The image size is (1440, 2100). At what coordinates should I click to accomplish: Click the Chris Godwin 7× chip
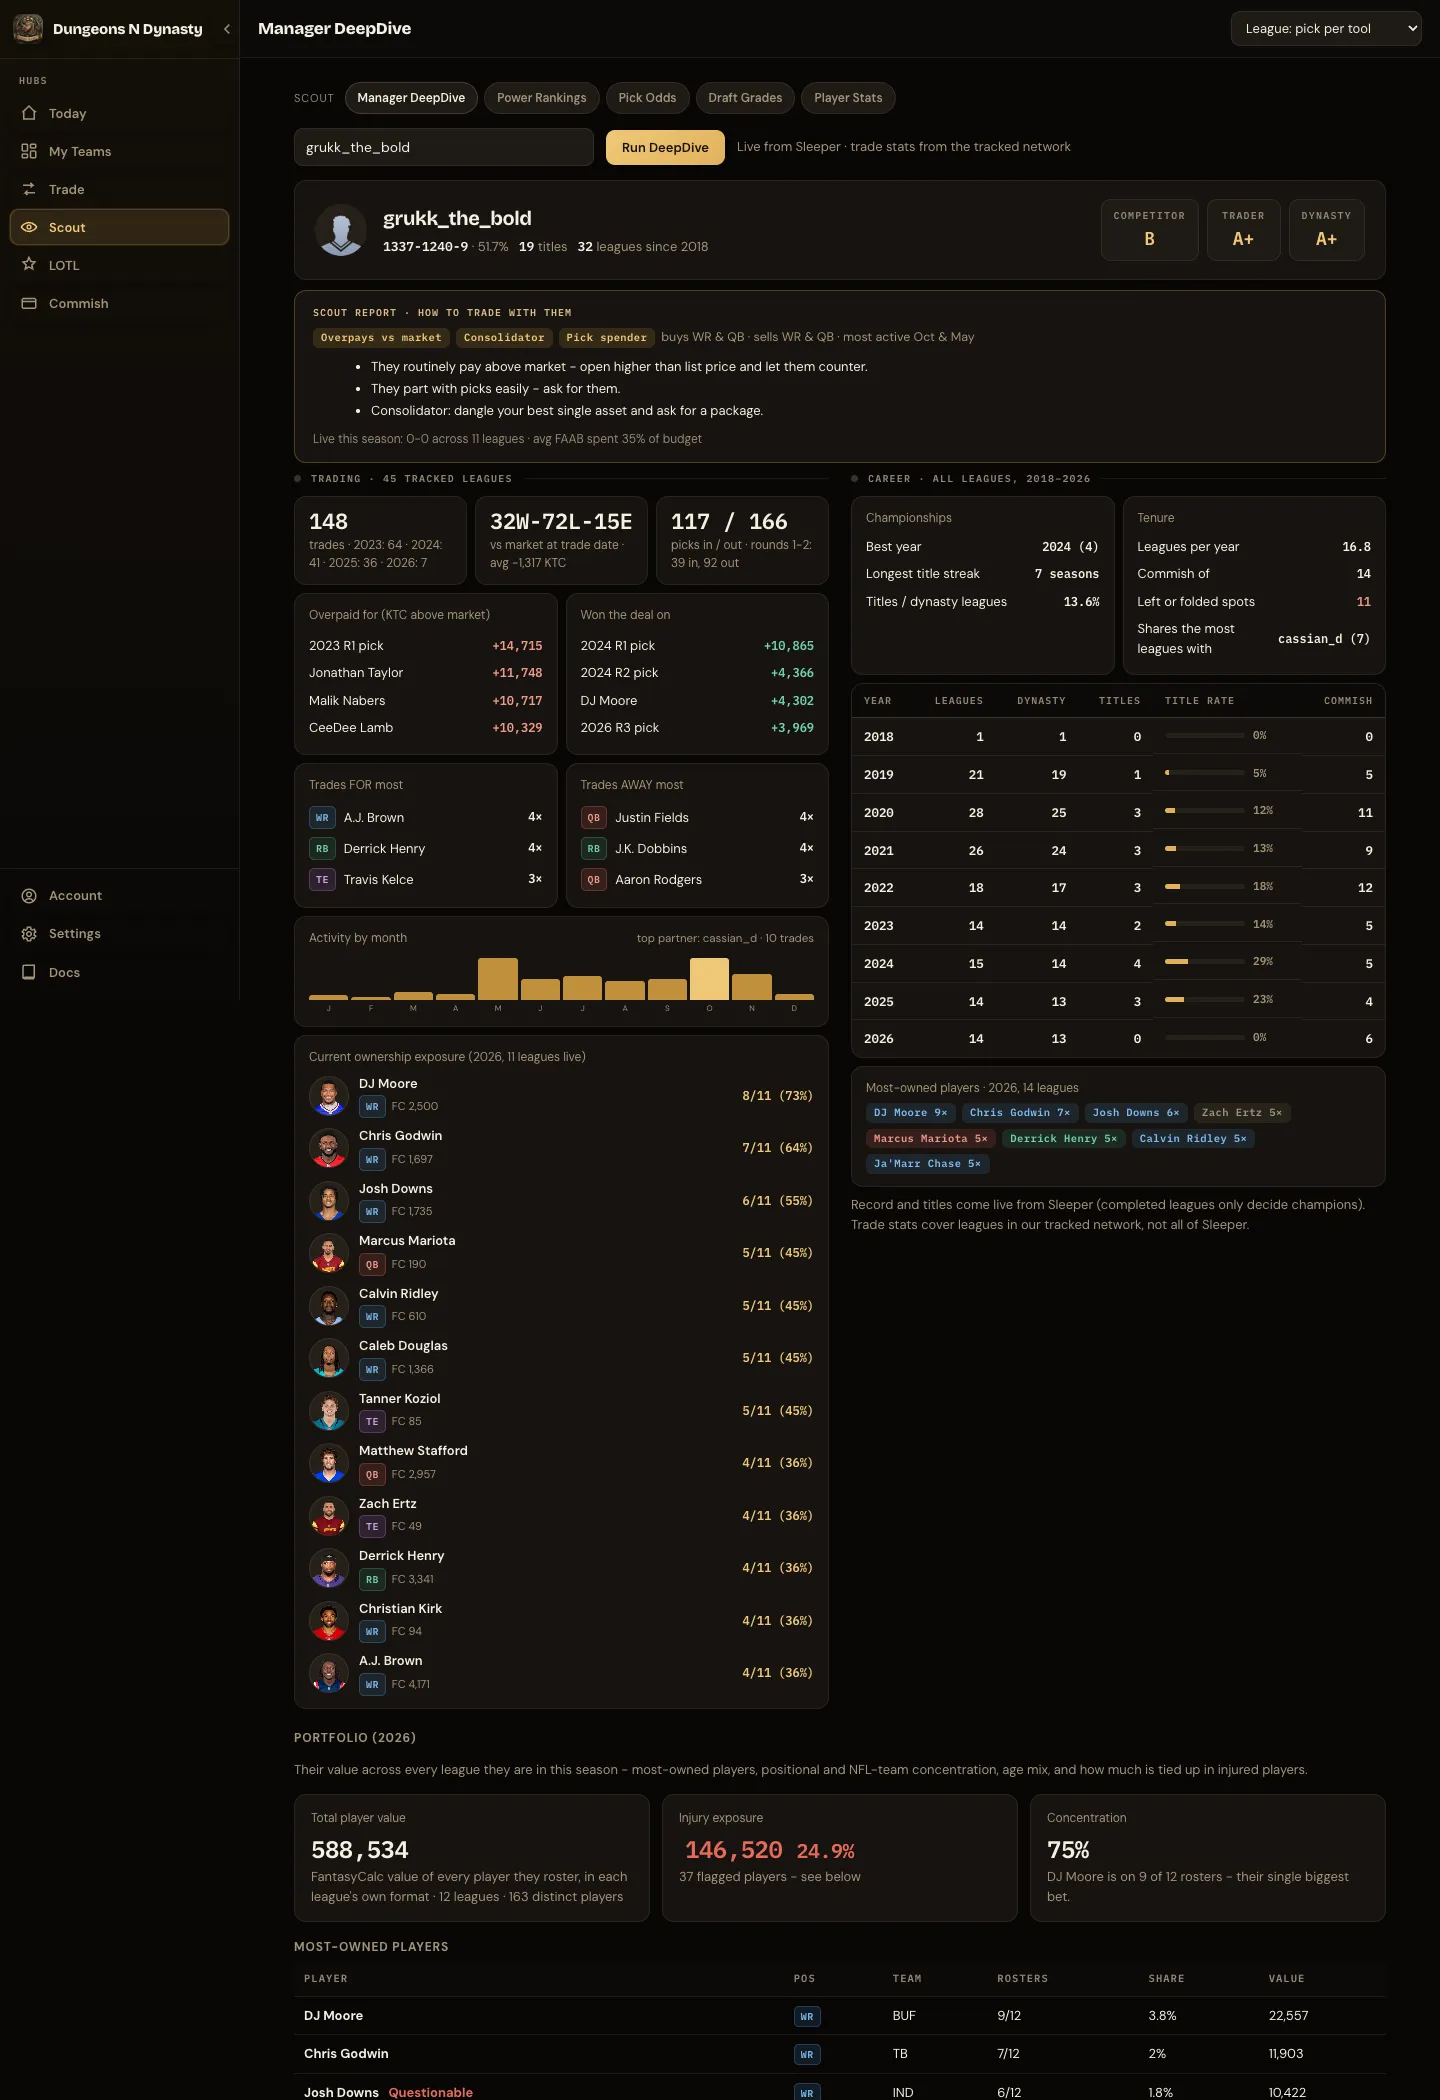click(x=1020, y=1113)
